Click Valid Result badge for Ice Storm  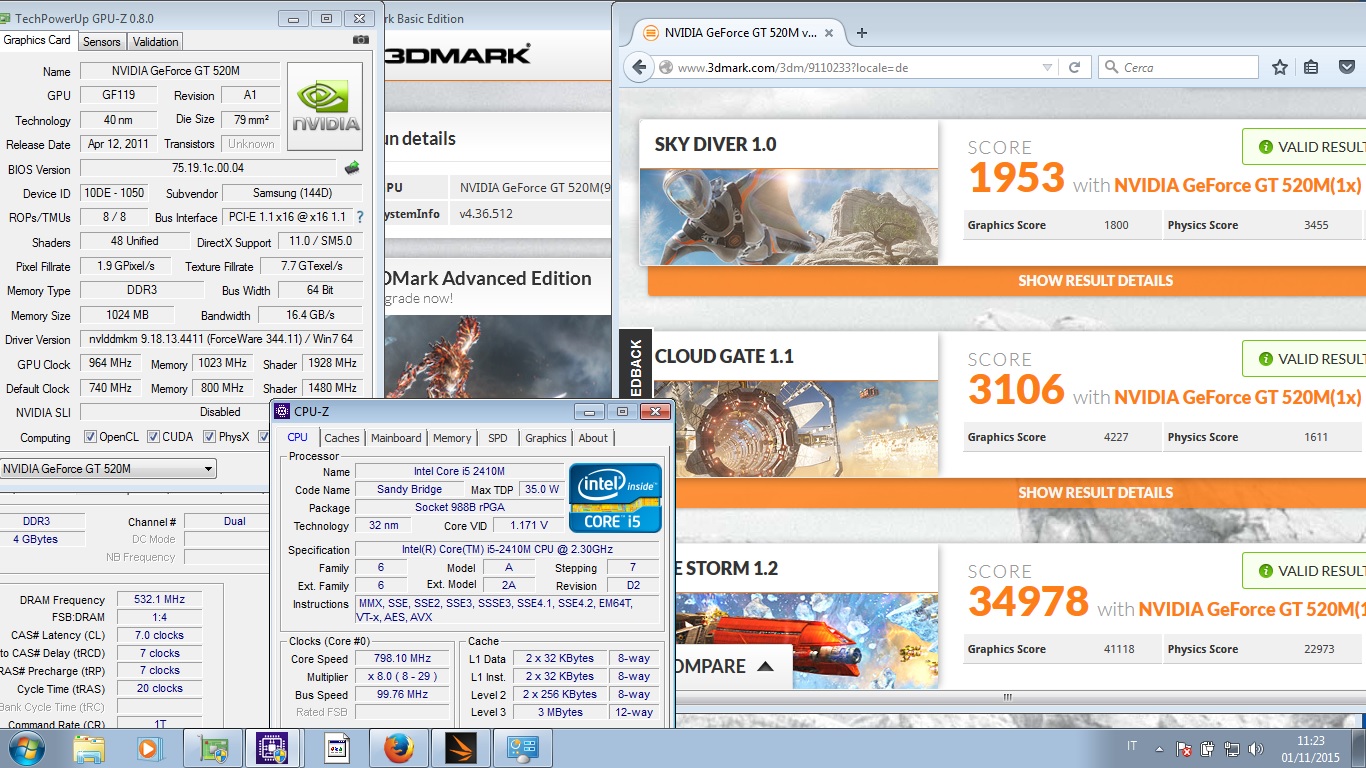[x=1304, y=571]
